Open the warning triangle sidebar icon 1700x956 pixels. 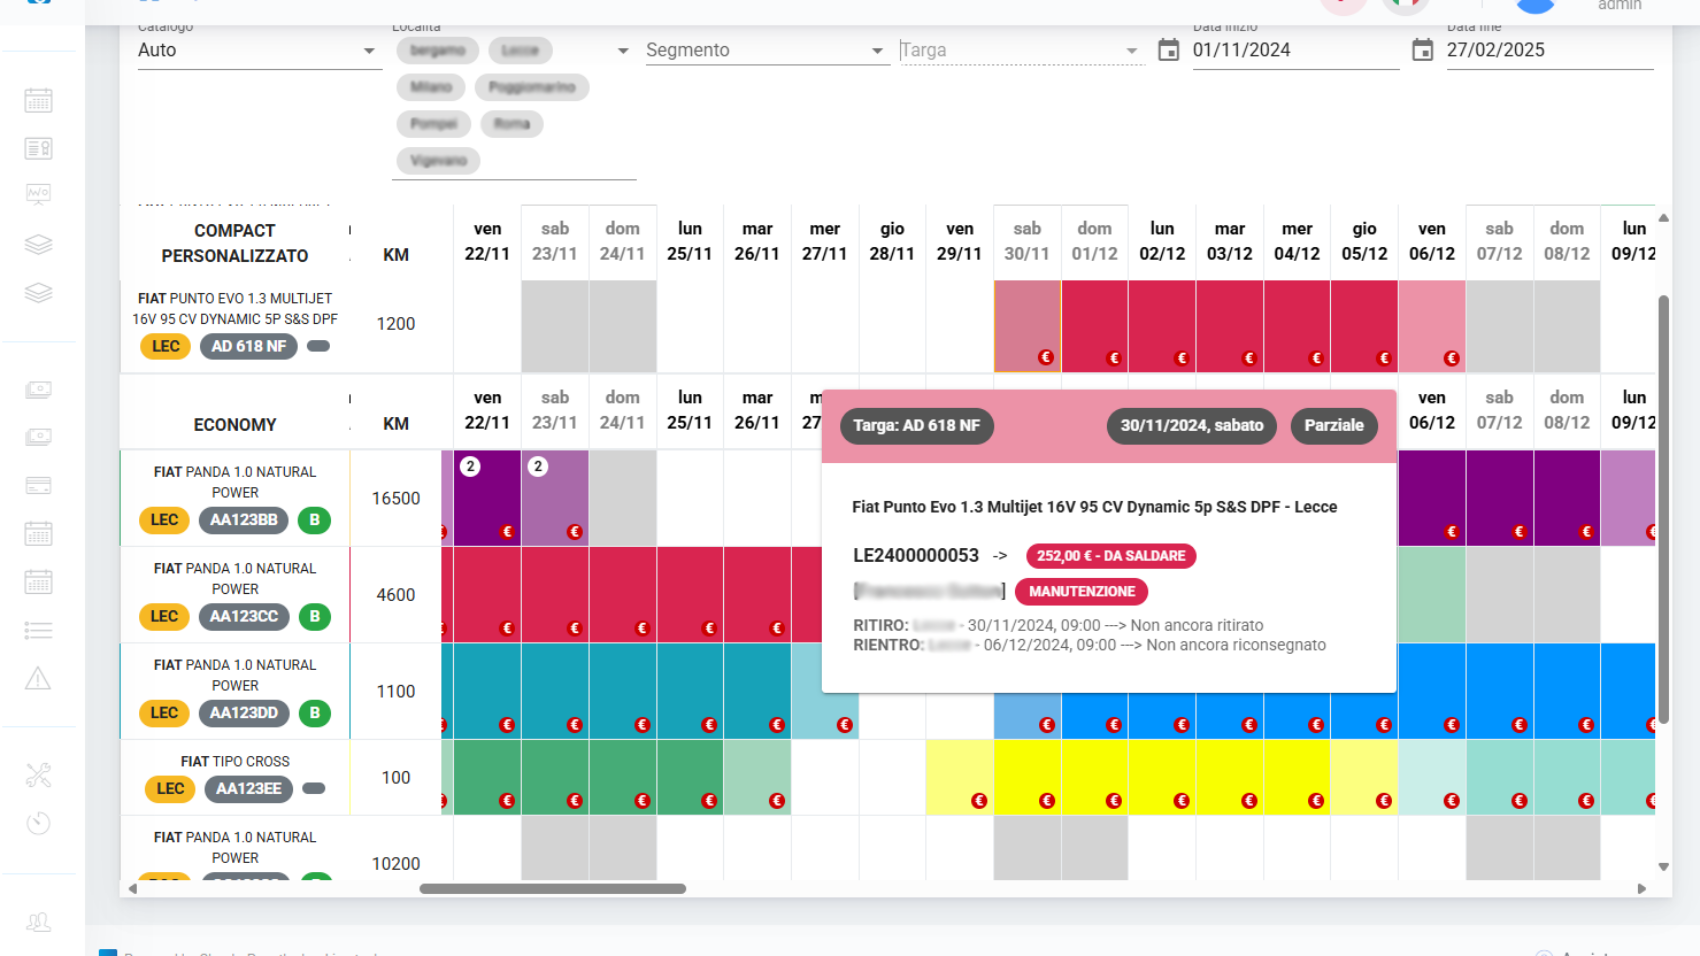click(38, 679)
